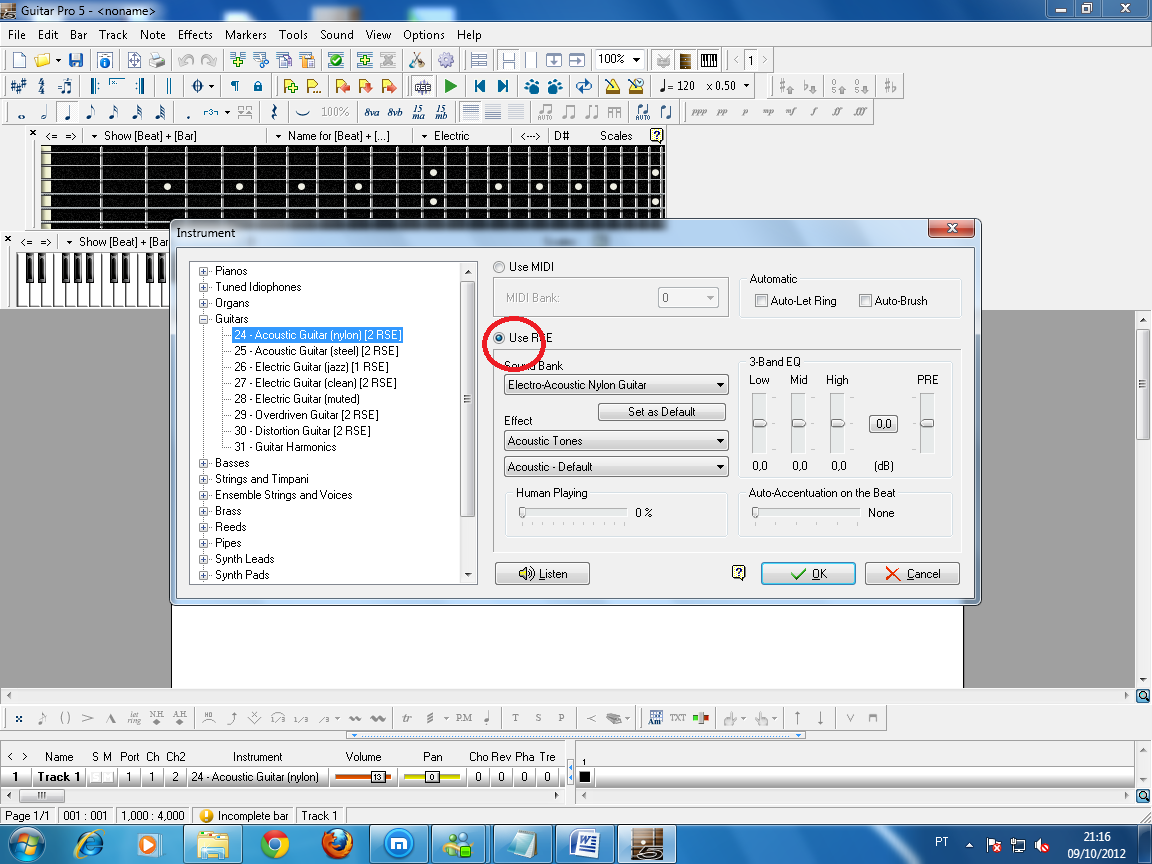Screen dimensions: 1152x864
Task: Start playback with the green play icon
Action: pos(450,87)
